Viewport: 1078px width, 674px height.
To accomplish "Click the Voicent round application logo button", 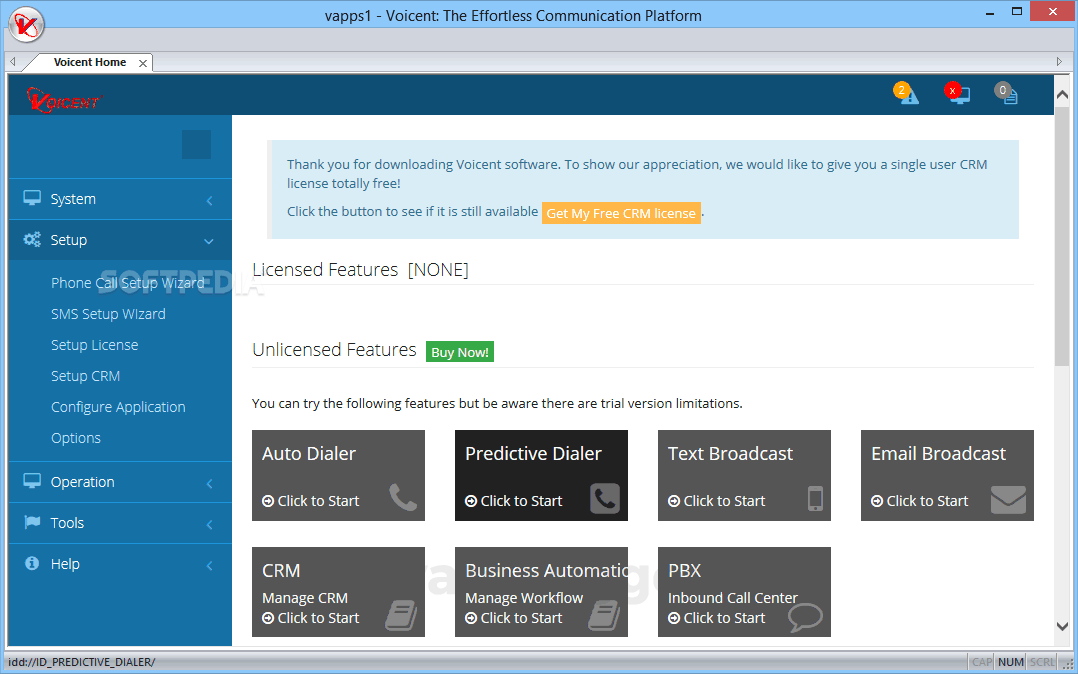I will click(x=26, y=25).
